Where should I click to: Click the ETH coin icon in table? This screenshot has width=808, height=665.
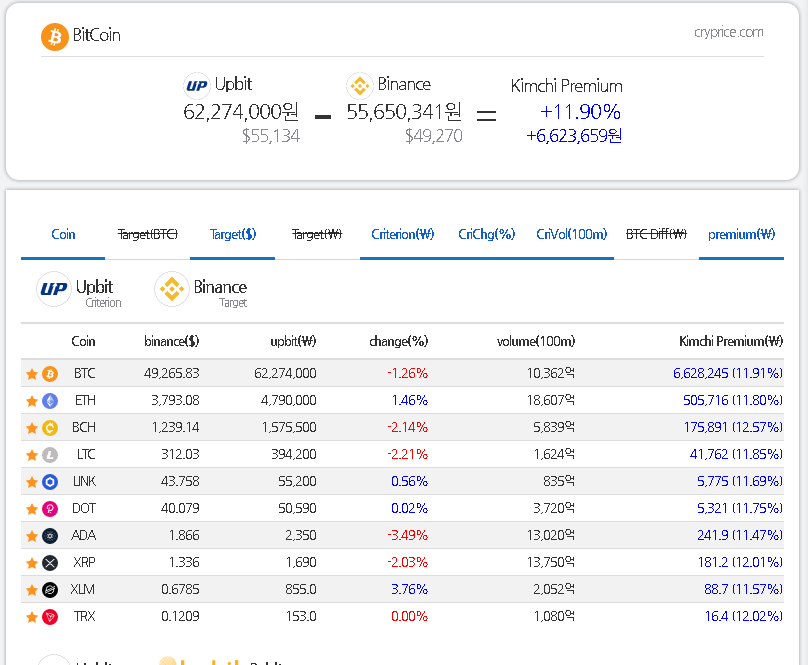50,401
